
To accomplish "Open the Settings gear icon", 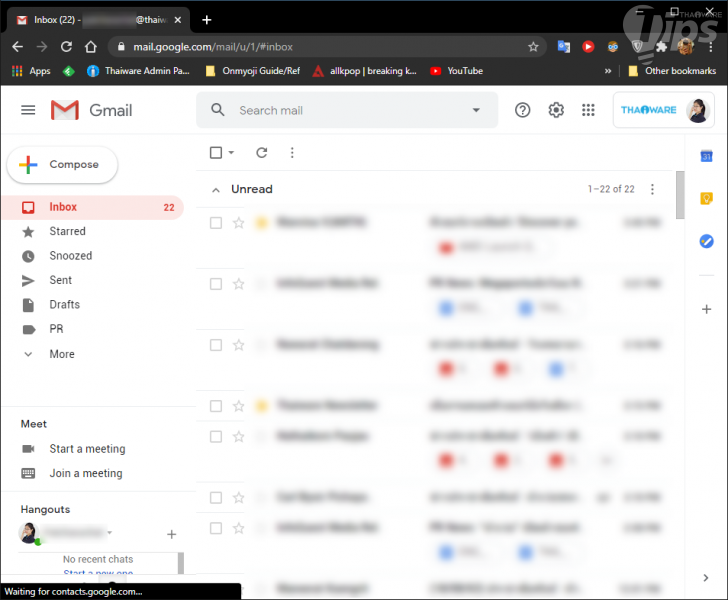I will click(556, 110).
